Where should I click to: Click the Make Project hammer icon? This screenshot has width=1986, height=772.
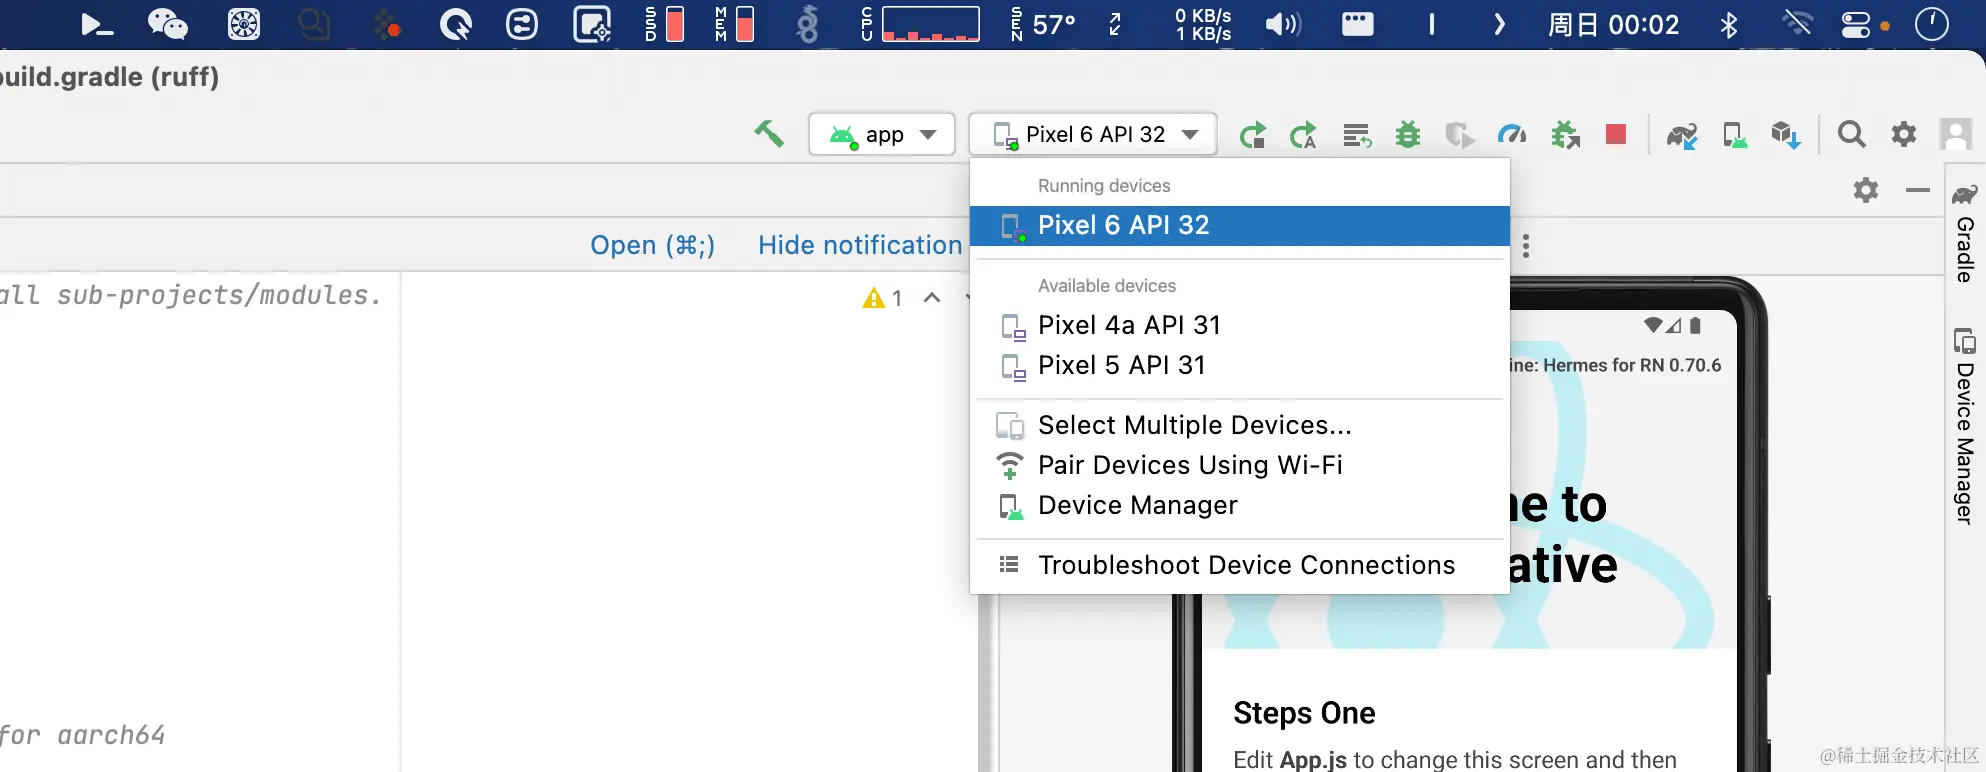[768, 134]
